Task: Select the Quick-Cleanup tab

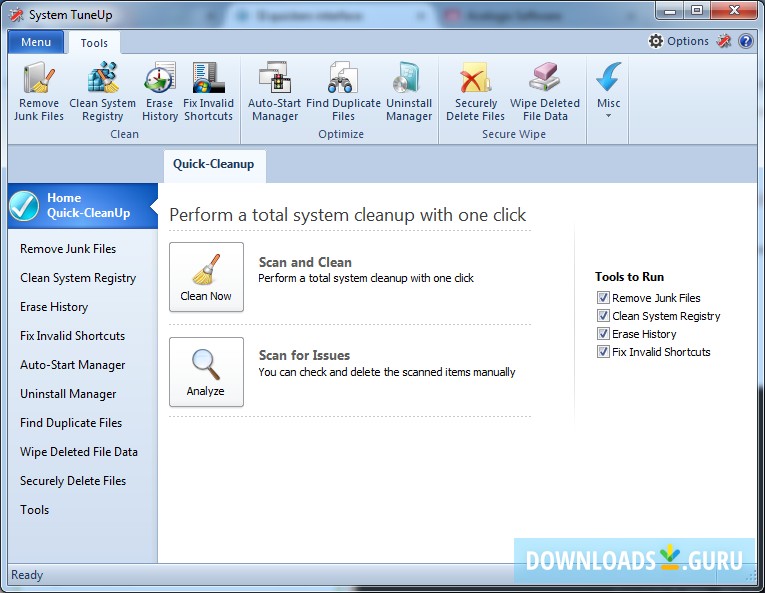Action: 214,164
